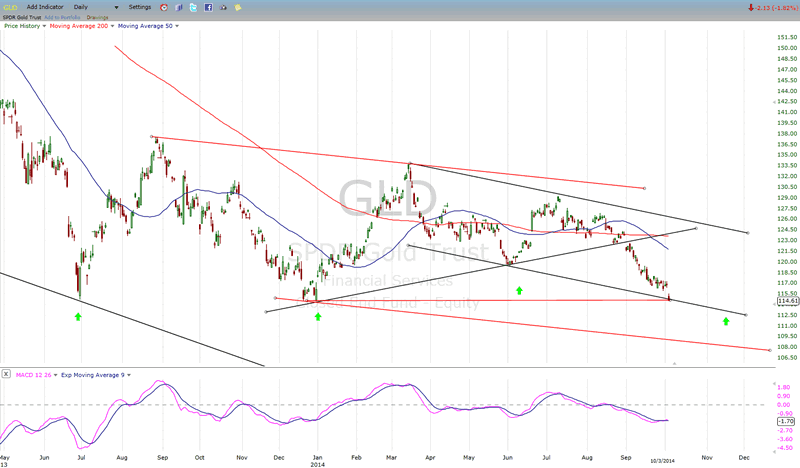The image size is (800, 468).
Task: Open the yellow sticky note icon
Action: tap(238, 7)
